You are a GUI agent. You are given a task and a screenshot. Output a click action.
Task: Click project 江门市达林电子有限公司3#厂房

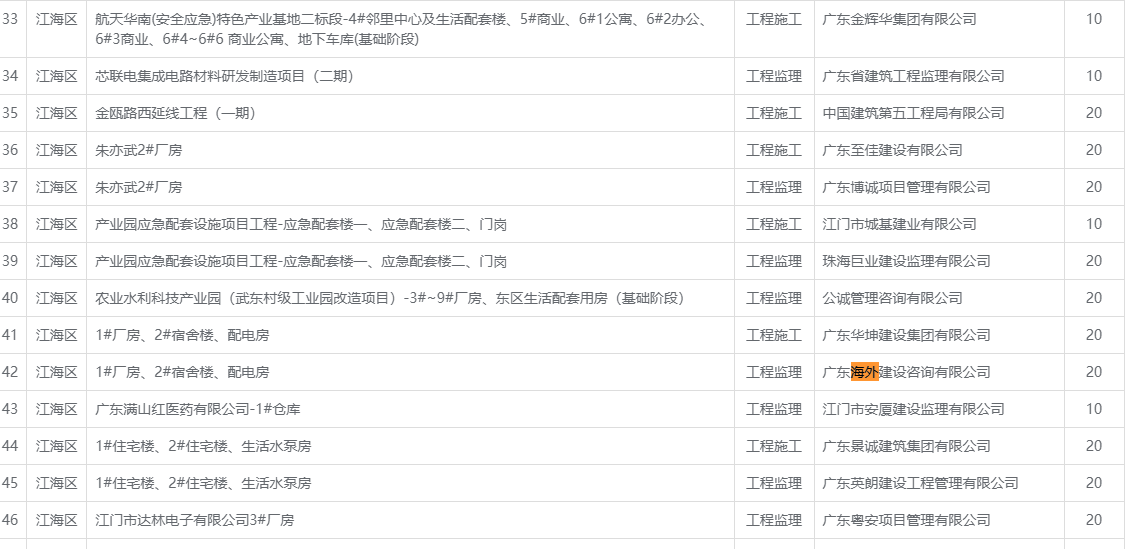pyautogui.click(x=195, y=520)
